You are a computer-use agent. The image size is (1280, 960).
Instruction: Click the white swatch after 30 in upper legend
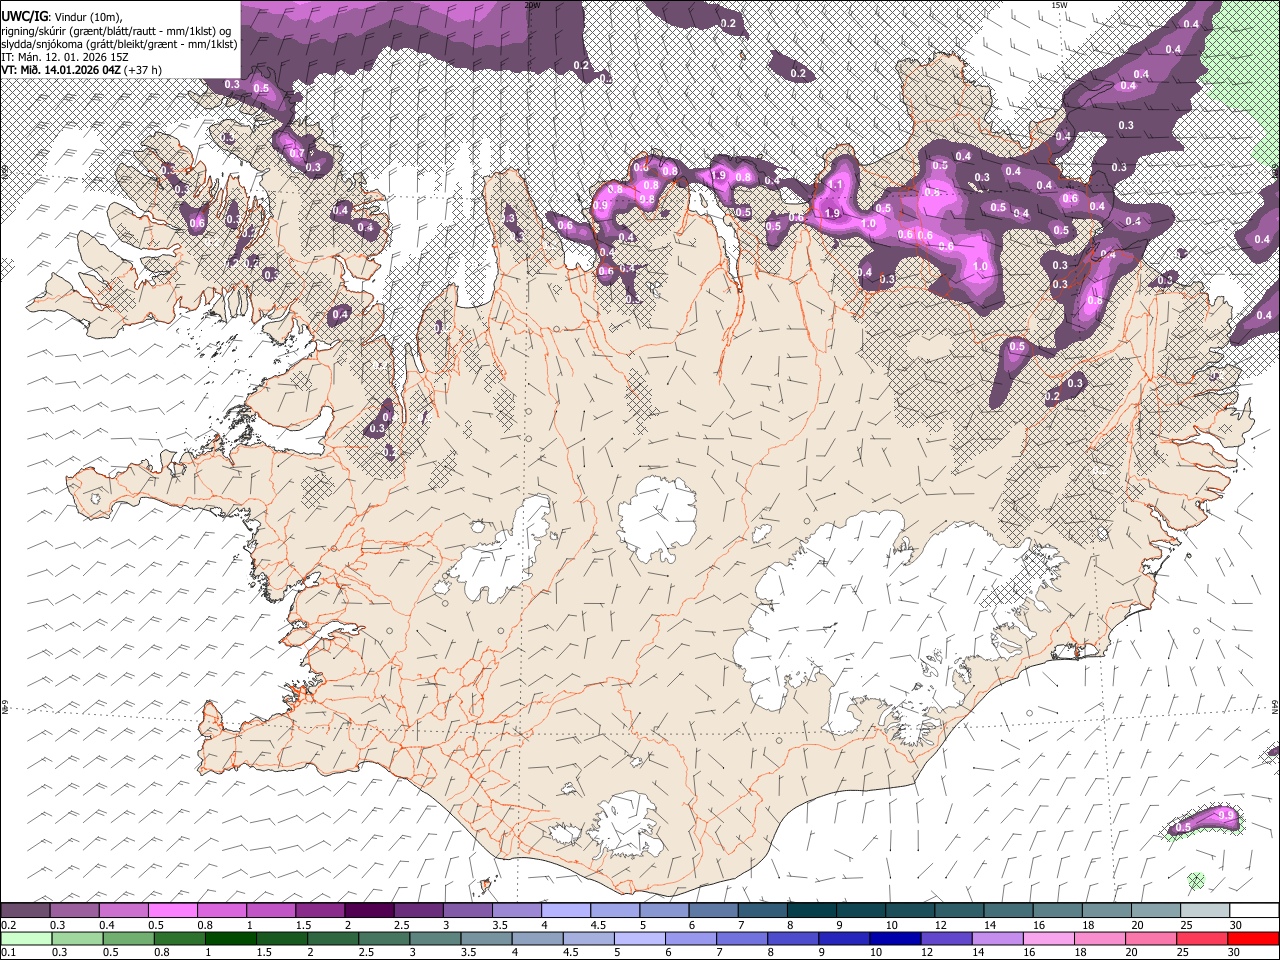tap(1255, 911)
